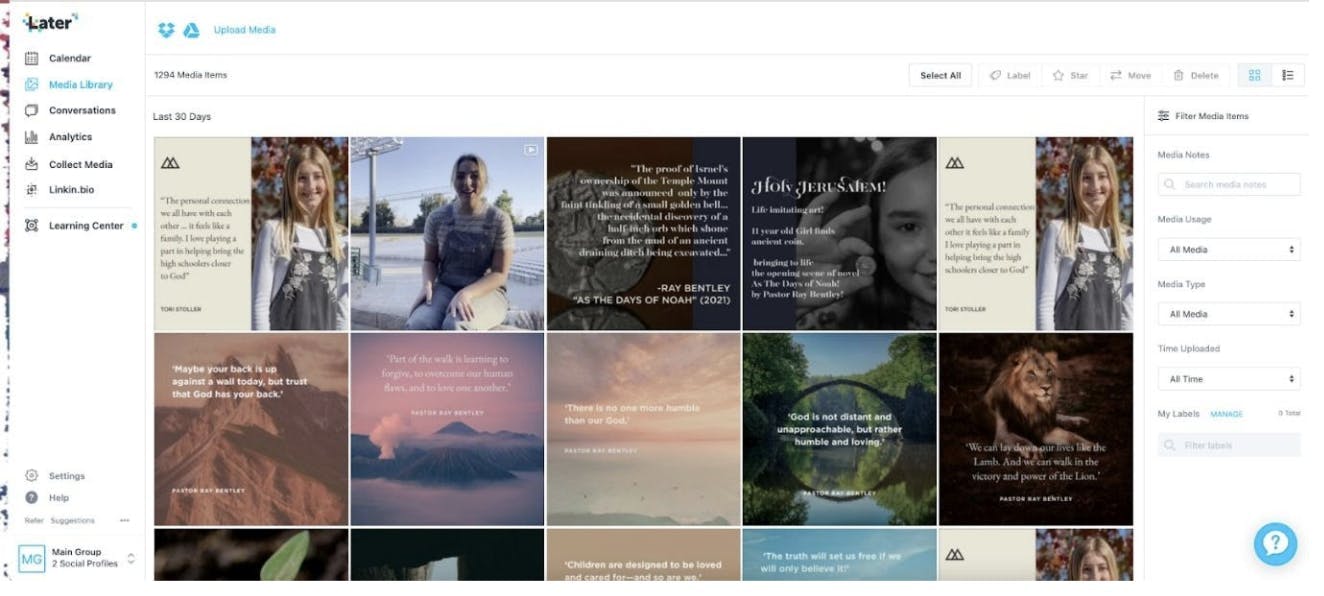Screen dimensions: 1324x596
Task: Click the Linkin.bio icon
Action: pyautogui.click(x=31, y=189)
